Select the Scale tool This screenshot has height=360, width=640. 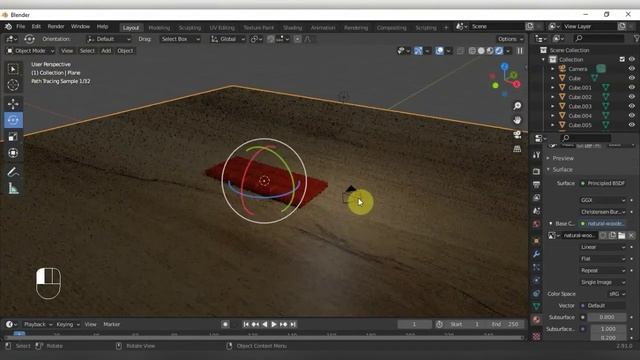pyautogui.click(x=13, y=136)
